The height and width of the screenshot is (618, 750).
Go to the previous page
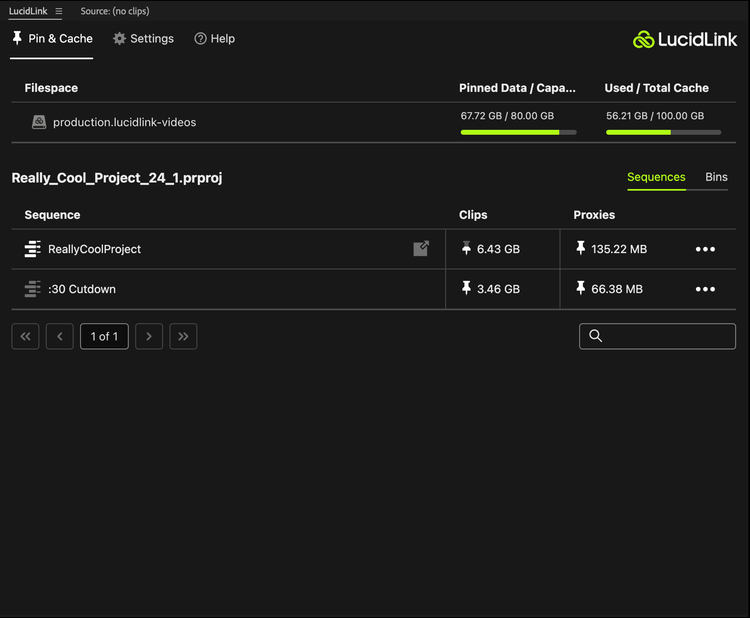[x=60, y=336]
